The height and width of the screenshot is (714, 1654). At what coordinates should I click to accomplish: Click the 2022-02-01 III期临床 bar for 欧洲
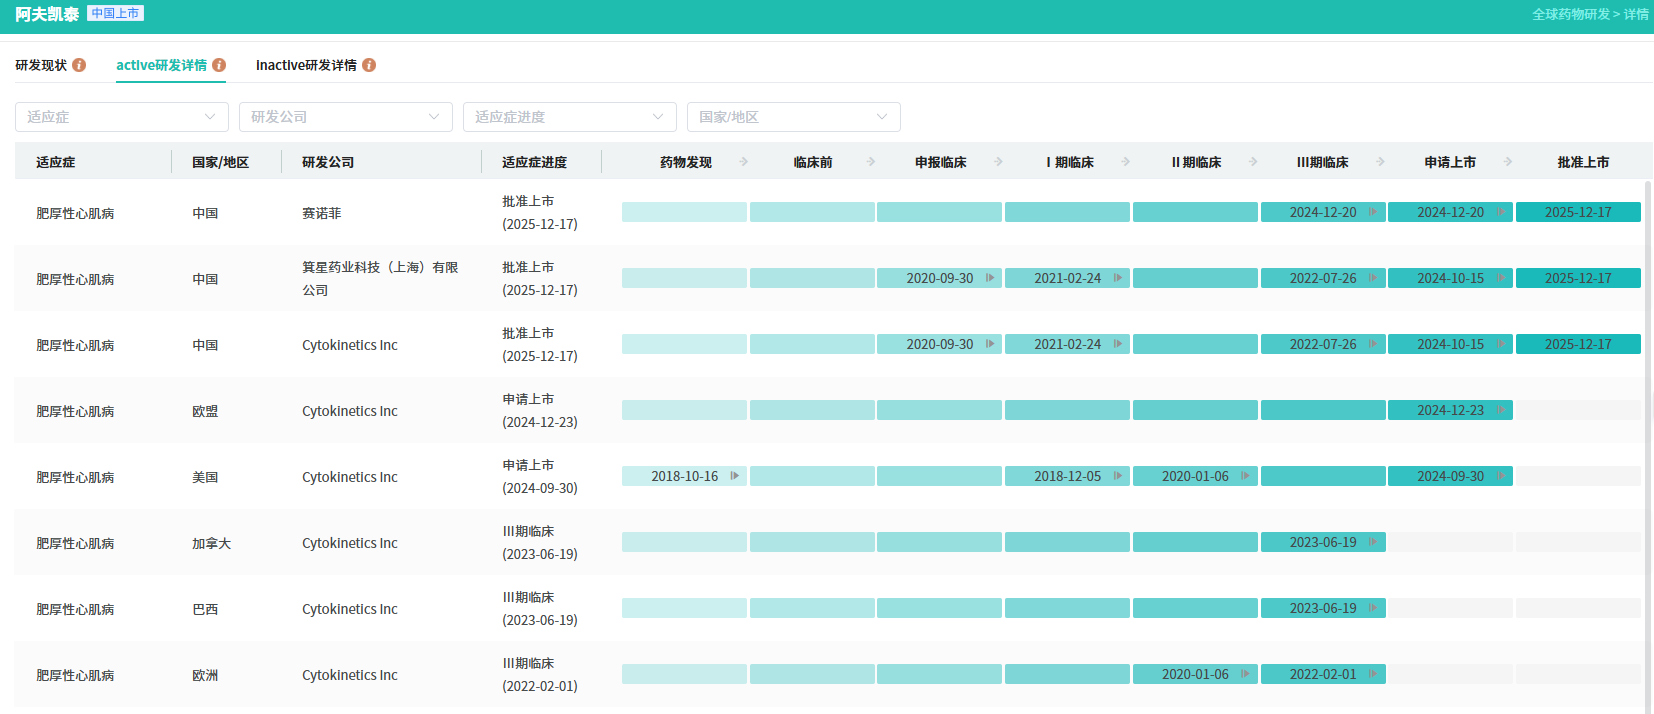tap(1322, 674)
